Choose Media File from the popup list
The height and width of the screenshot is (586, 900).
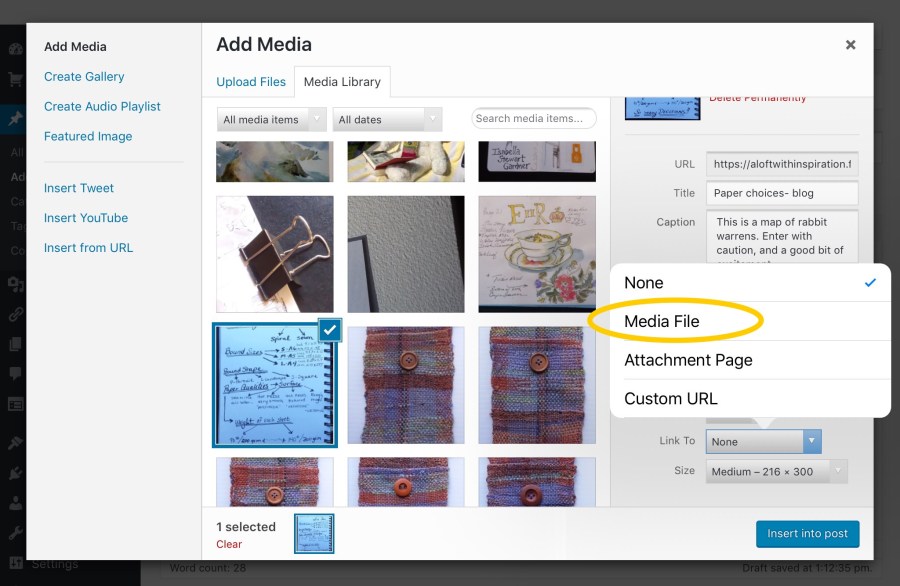(x=662, y=321)
